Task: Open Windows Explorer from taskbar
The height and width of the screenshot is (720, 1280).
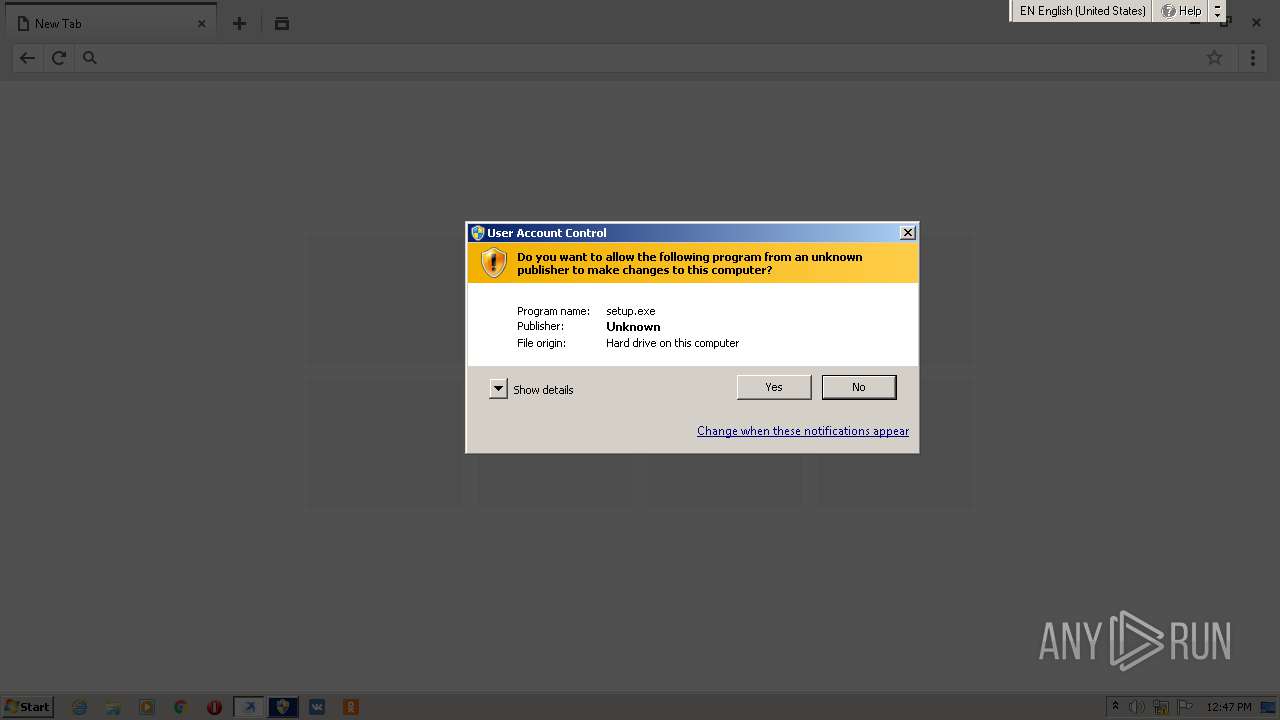Action: pyautogui.click(x=113, y=707)
